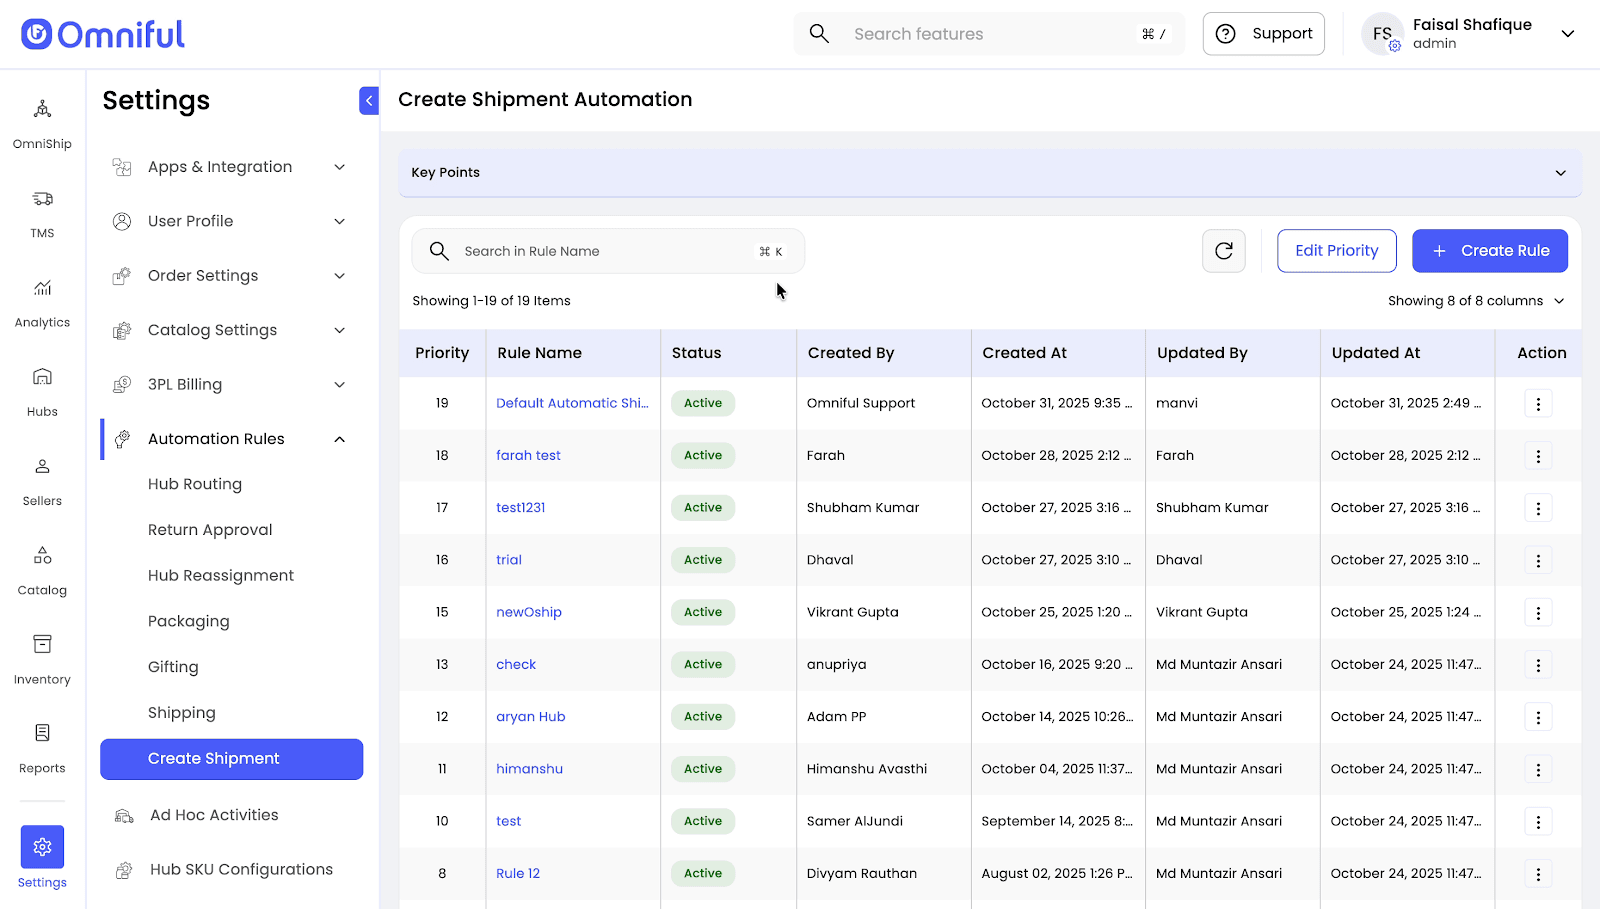Expand the Key Points section
The width and height of the screenshot is (1600, 909).
(1559, 173)
